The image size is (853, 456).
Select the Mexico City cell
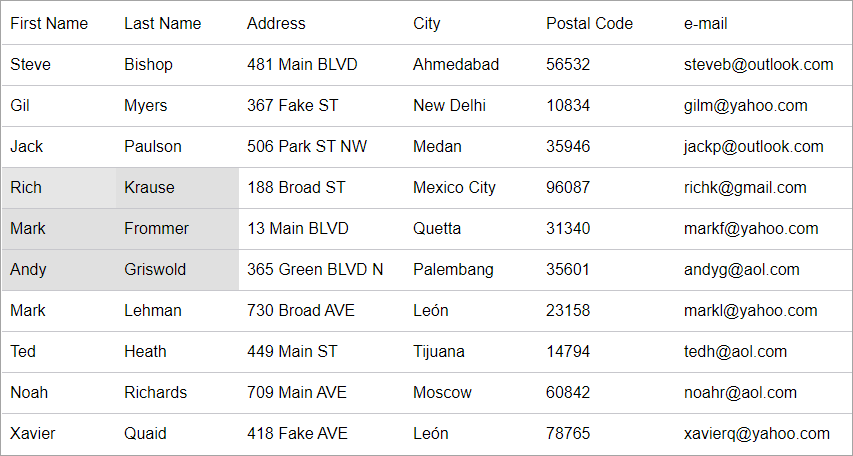coord(454,188)
